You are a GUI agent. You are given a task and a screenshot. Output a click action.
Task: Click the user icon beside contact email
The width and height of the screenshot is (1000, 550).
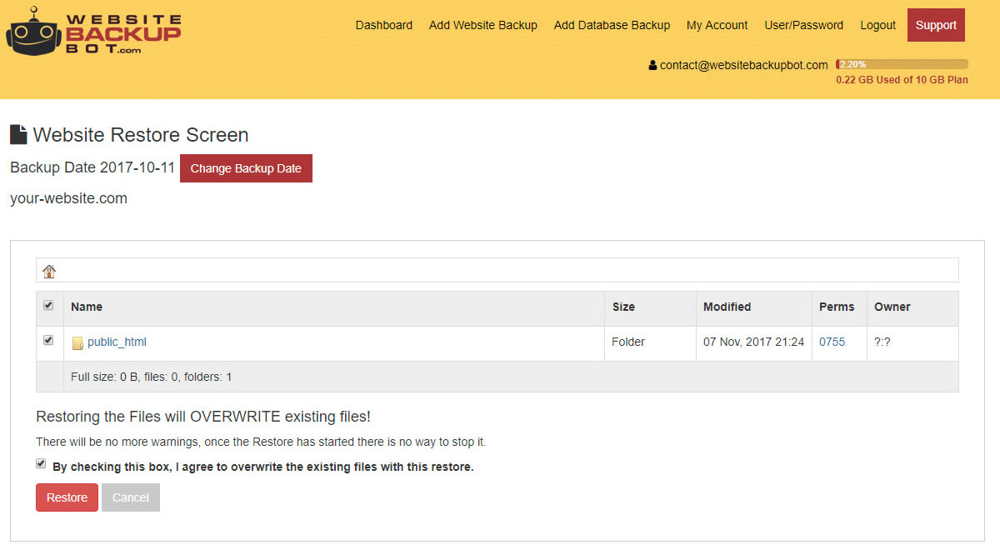pos(653,65)
